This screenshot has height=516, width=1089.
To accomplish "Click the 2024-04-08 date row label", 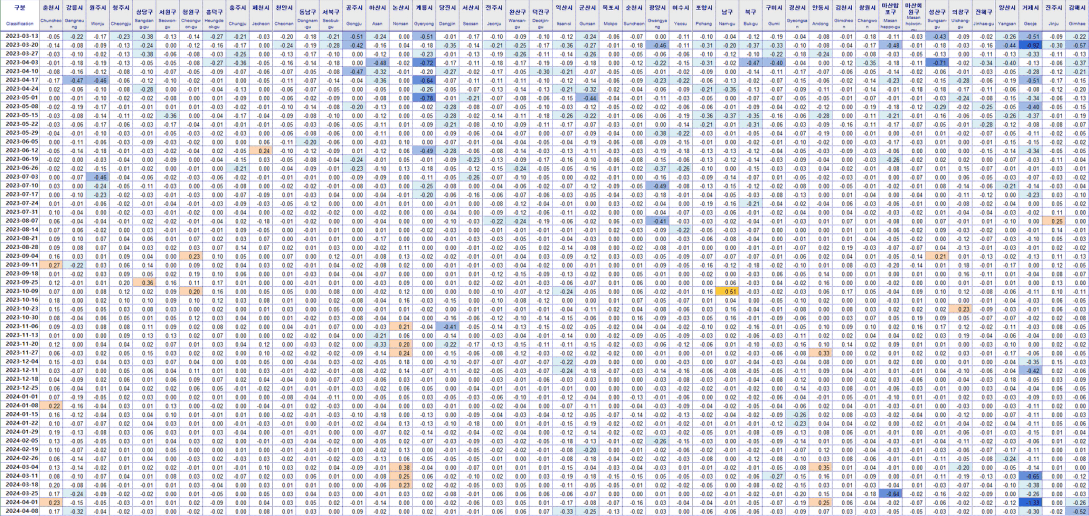I will tap(20, 510).
